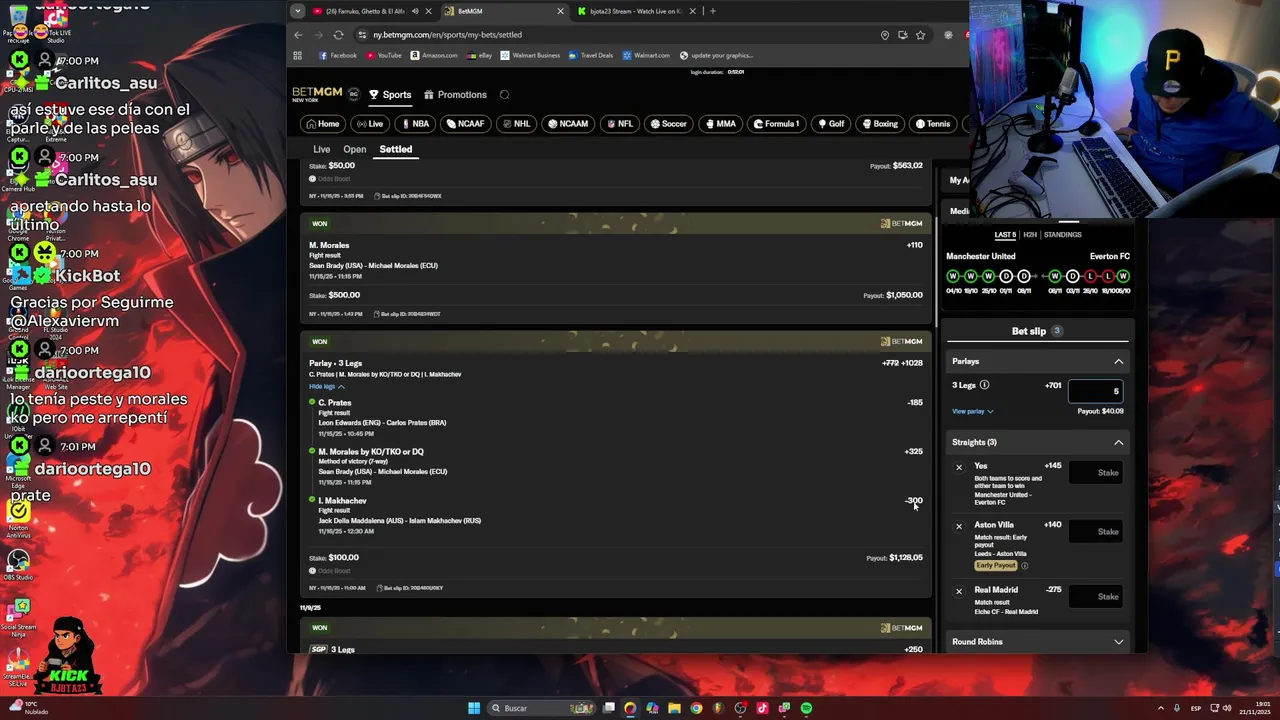Click the I. Makhachev parlay leg
This screenshot has height=720, width=1280.
pos(342,501)
